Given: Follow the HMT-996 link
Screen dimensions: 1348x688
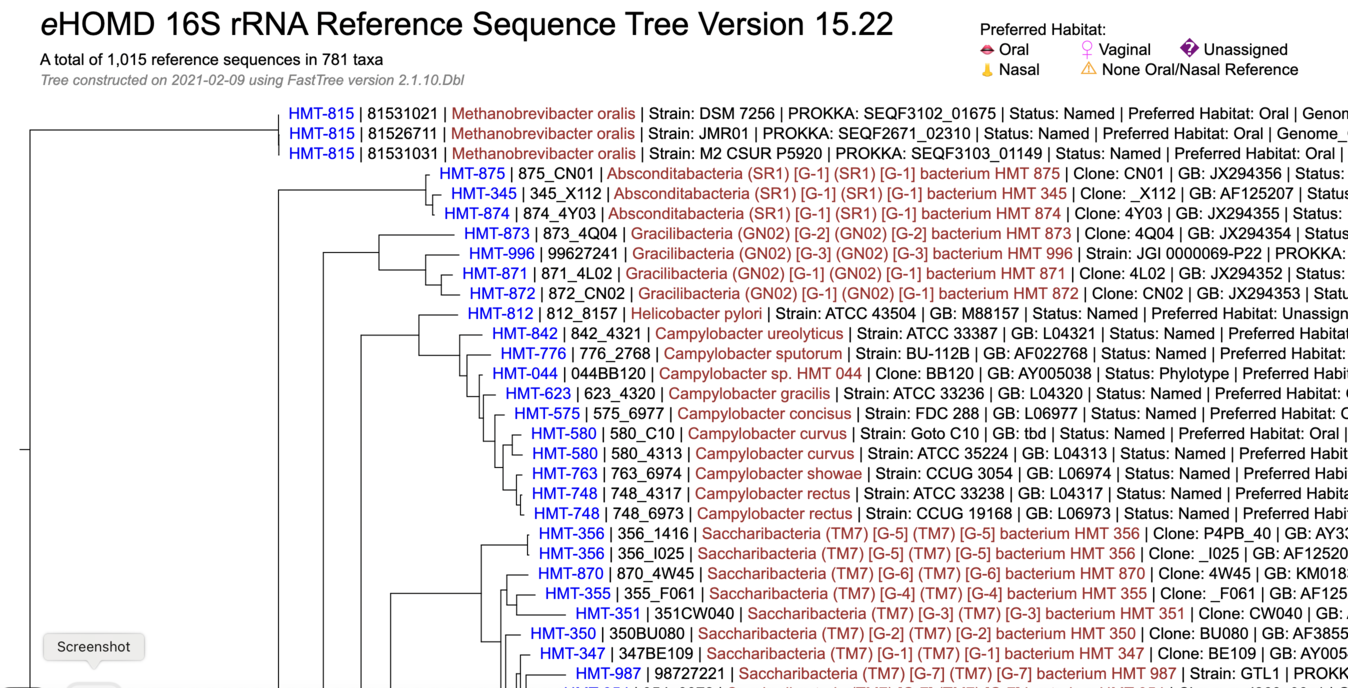Looking at the screenshot, I should [501, 254].
